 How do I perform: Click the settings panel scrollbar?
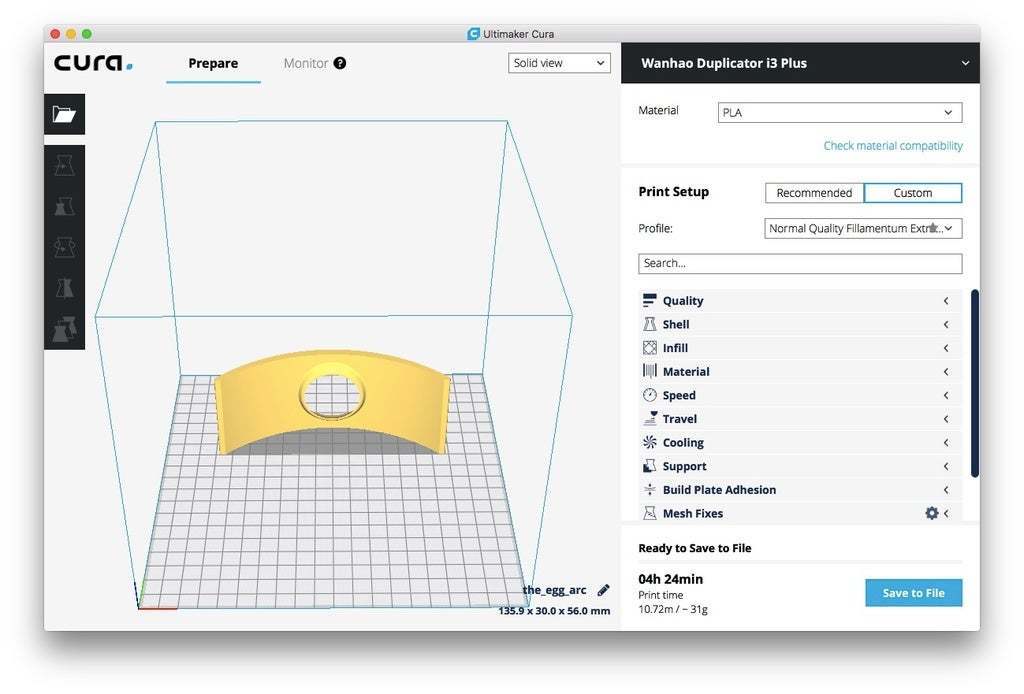pos(975,383)
